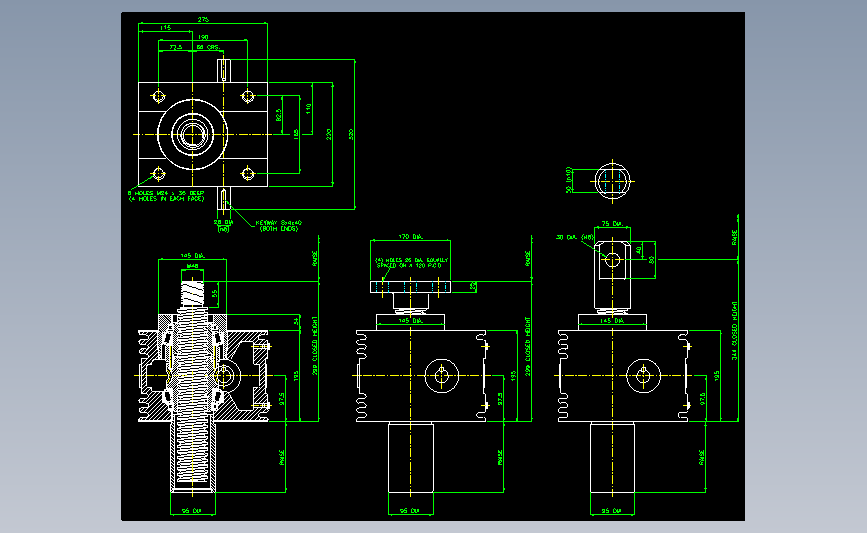
Task: Select bottom diameter label under right view
Action: click(x=612, y=511)
